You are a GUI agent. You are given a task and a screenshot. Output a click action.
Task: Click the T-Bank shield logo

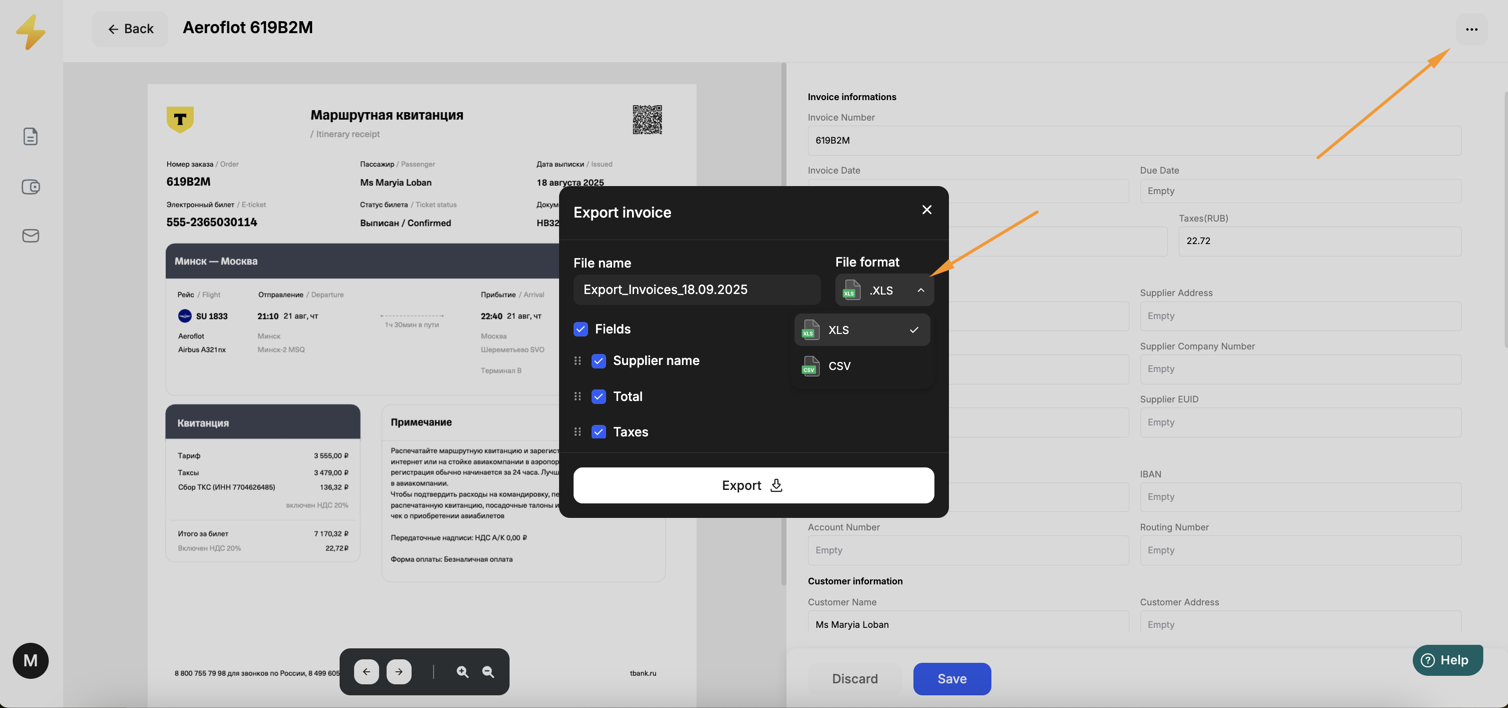(x=180, y=120)
